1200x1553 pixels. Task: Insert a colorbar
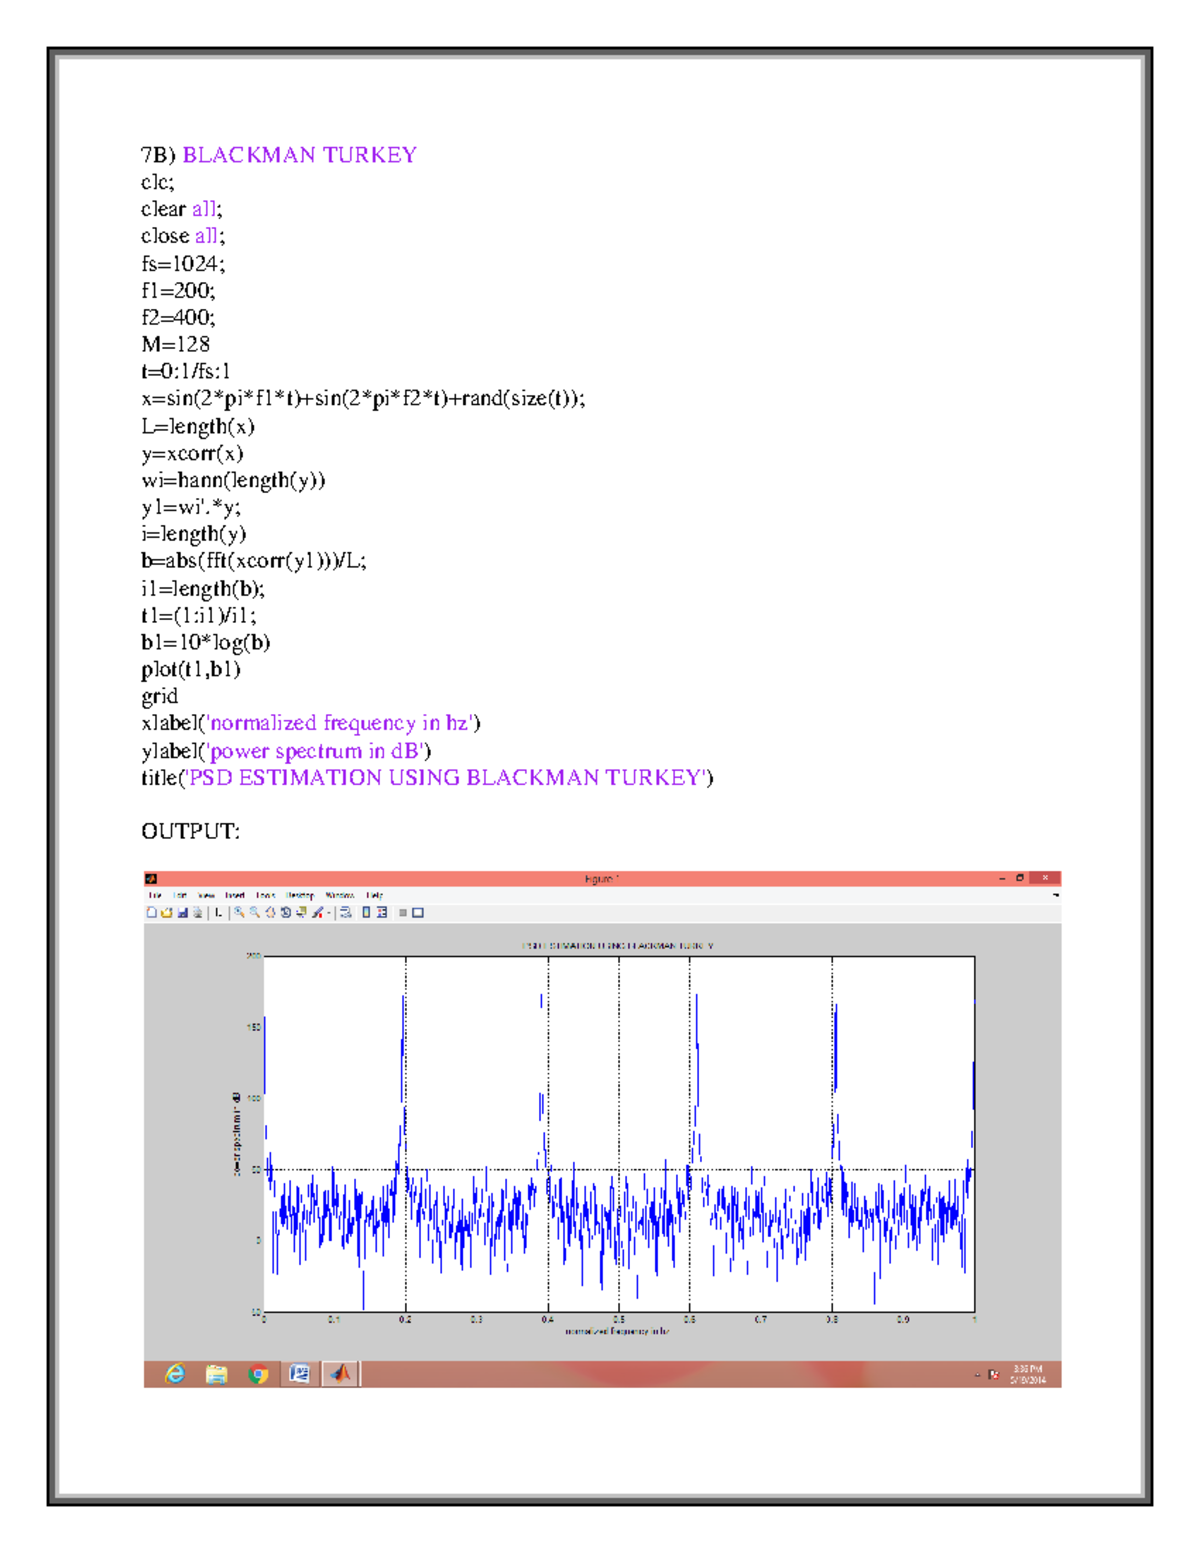pyautogui.click(x=366, y=913)
